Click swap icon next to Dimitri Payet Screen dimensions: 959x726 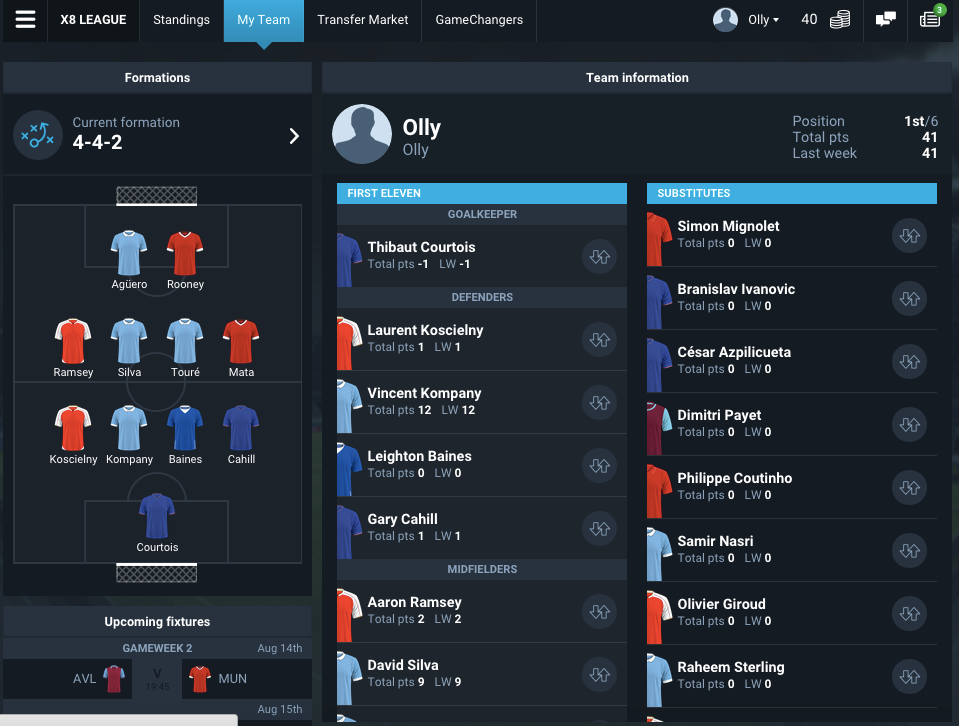pyautogui.click(x=909, y=424)
